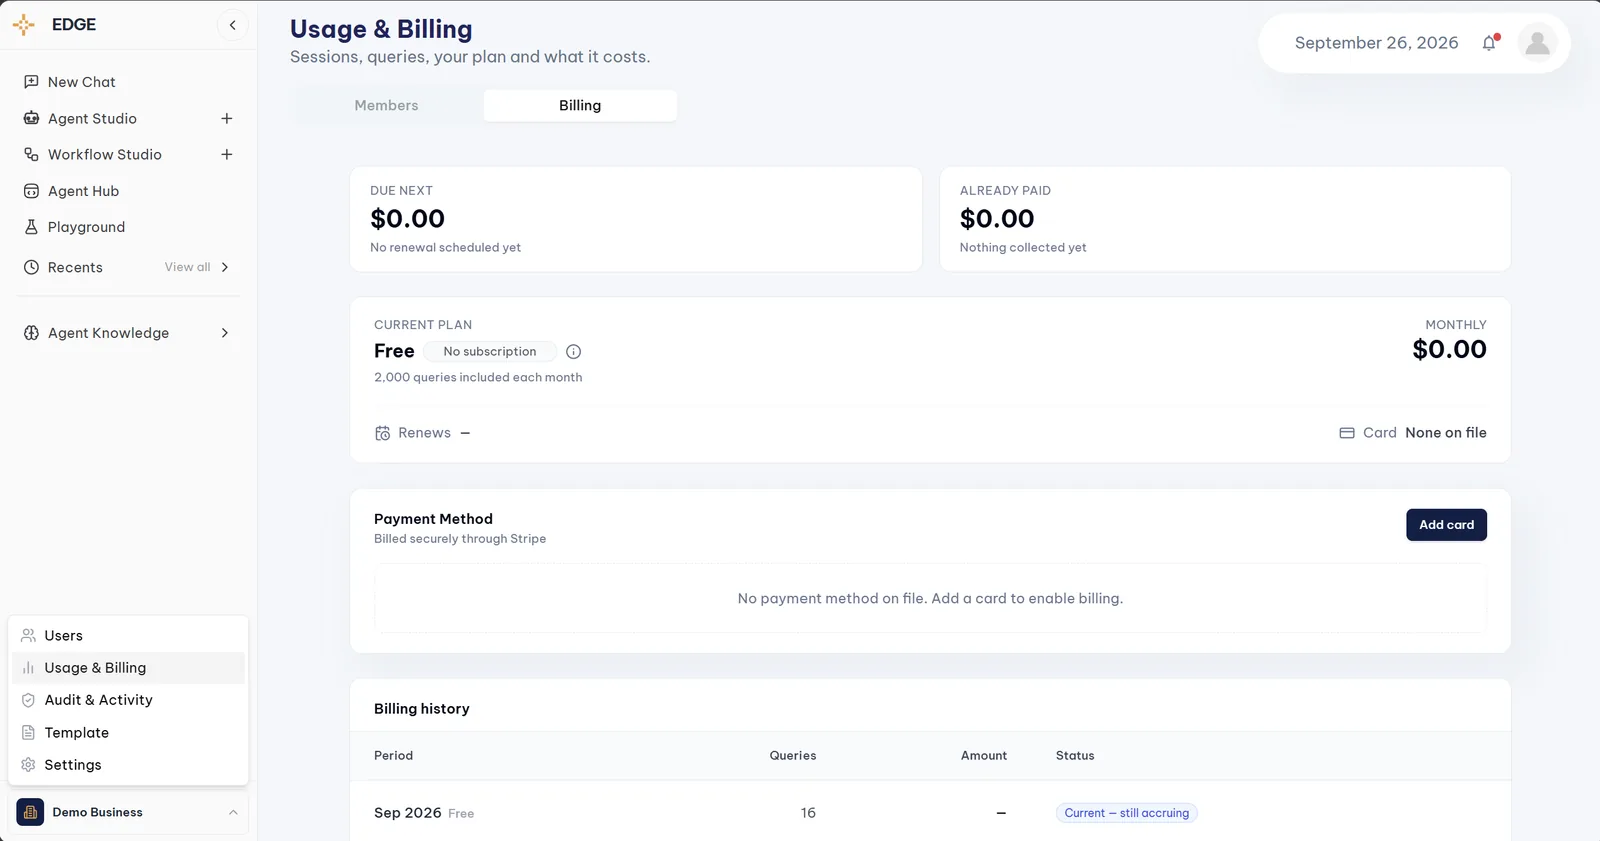Go to Workflow Studio
The width and height of the screenshot is (1600, 841).
pyautogui.click(x=105, y=155)
